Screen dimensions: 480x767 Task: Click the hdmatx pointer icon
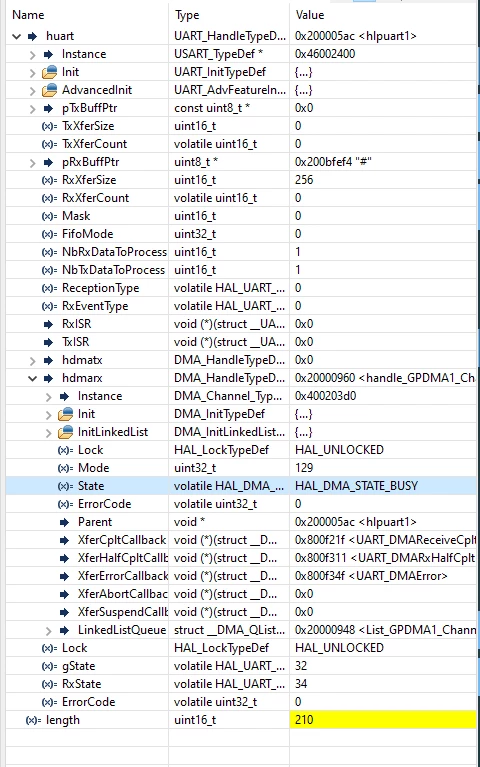click(x=48, y=361)
